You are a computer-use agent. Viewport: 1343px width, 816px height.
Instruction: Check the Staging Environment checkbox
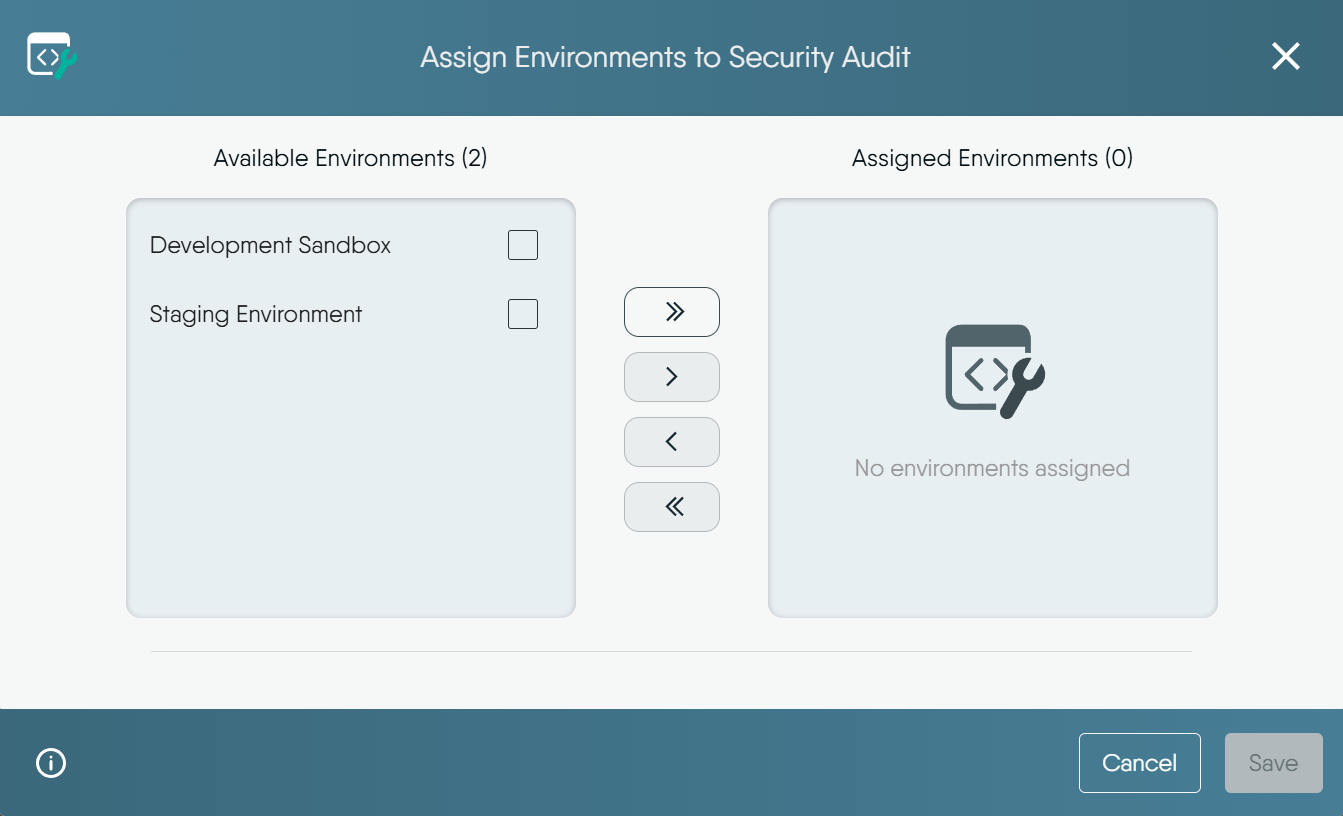(522, 313)
